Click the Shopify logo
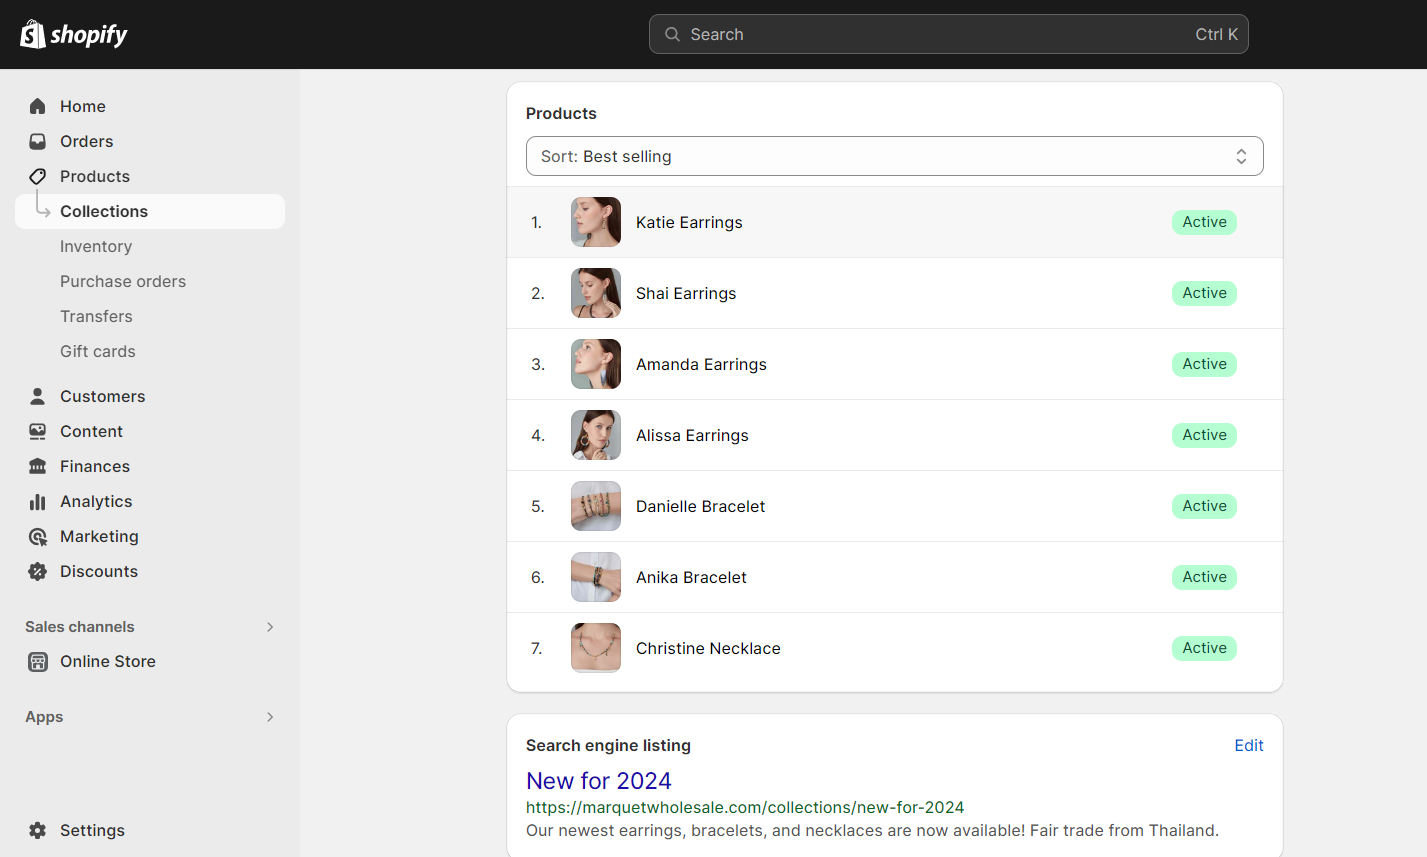Image resolution: width=1427 pixels, height=857 pixels. [74, 34]
